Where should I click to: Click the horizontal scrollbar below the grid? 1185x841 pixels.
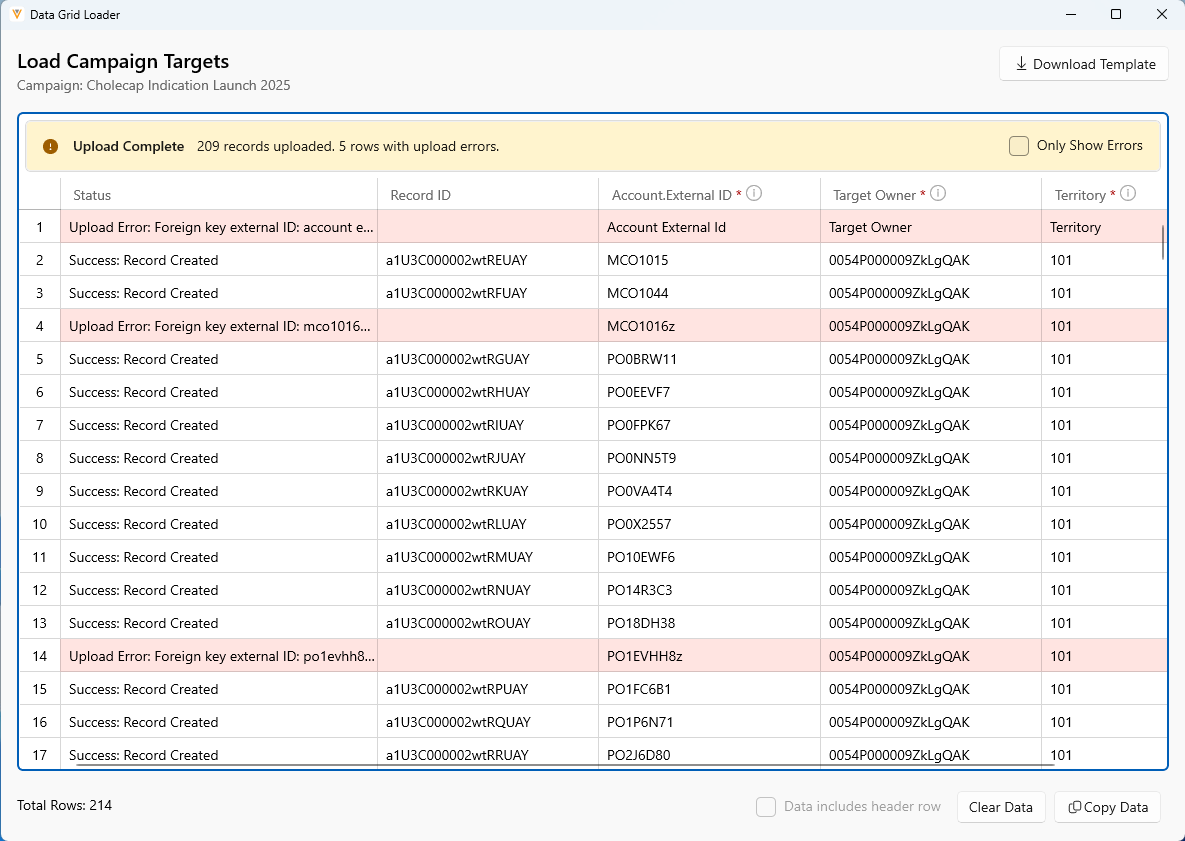pos(565,765)
